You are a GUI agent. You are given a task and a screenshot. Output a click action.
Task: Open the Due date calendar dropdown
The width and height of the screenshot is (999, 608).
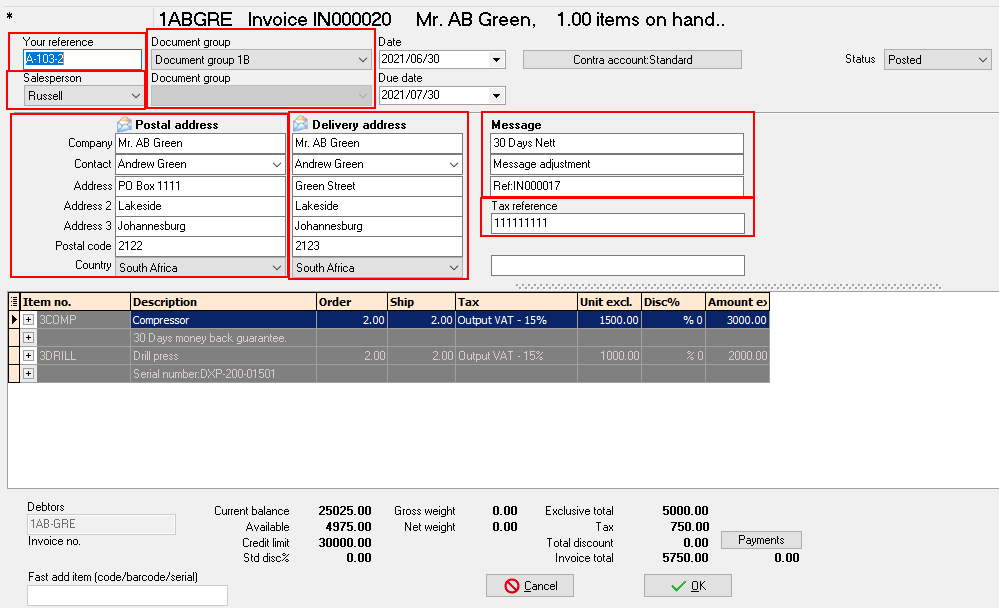(x=497, y=96)
